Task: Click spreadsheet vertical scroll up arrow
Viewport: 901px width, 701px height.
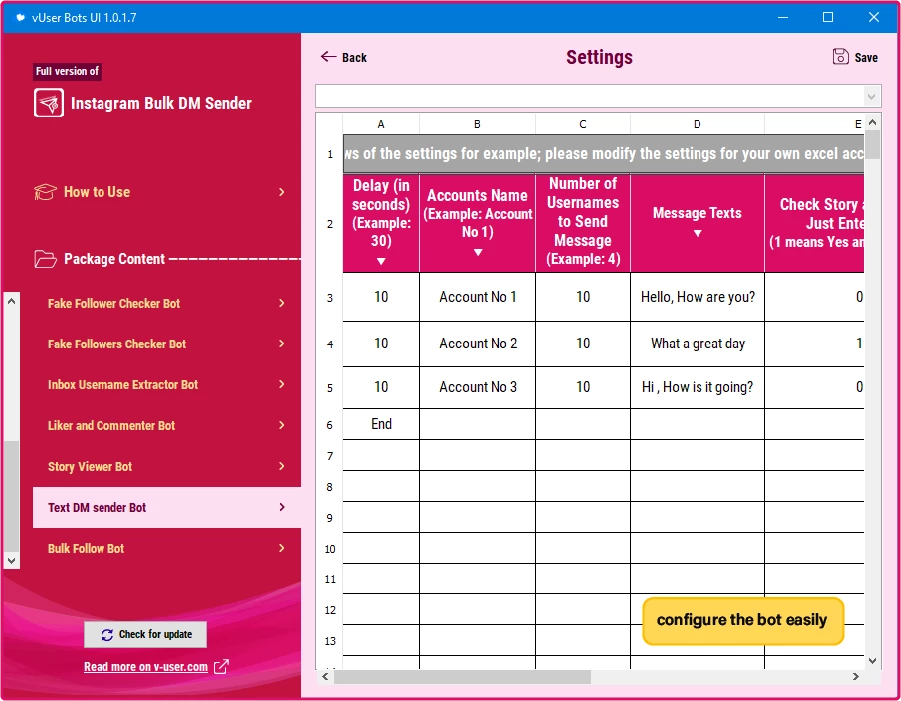Action: point(872,122)
